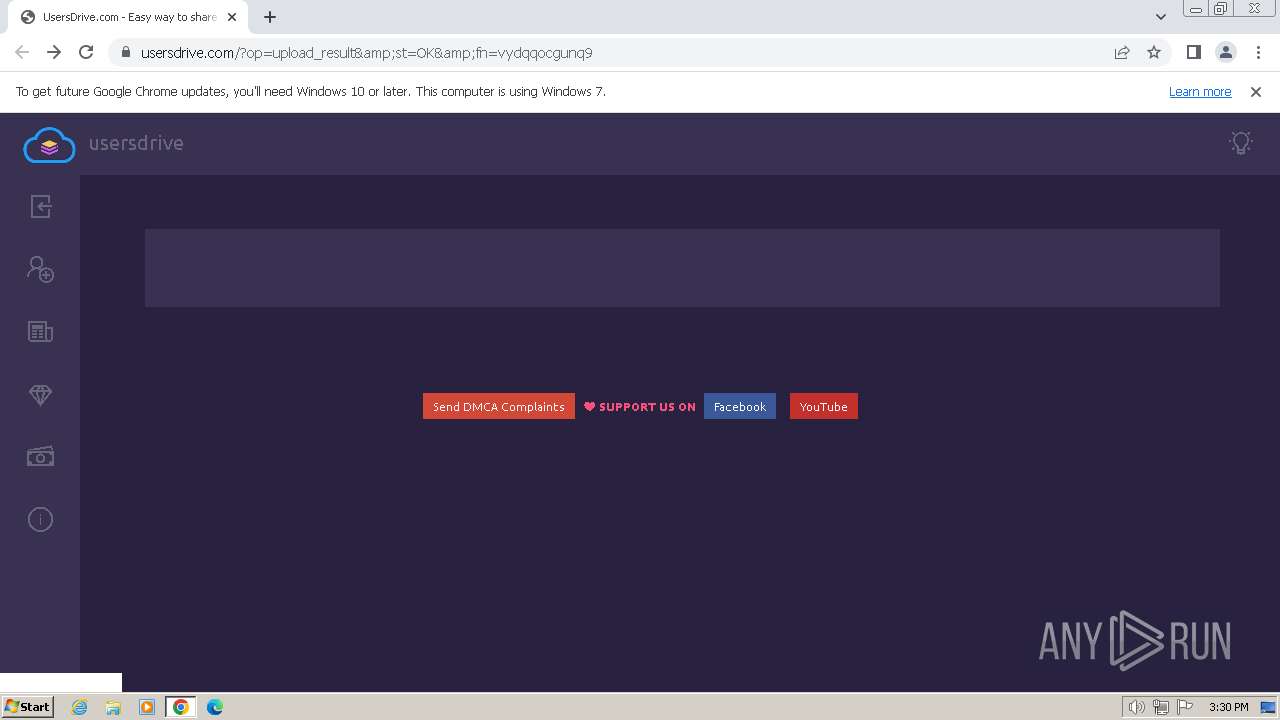Open the Chrome side panel icon
This screenshot has width=1280, height=720.
[x=1194, y=52]
